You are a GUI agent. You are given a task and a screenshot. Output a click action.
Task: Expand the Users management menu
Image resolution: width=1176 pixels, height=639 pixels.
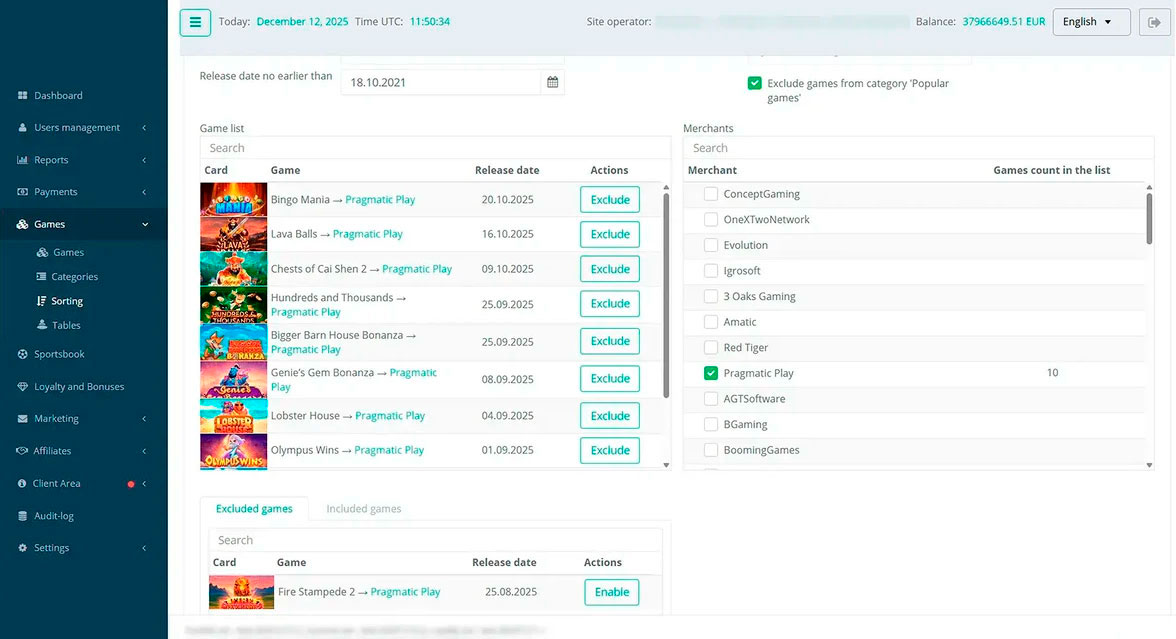(x=82, y=128)
